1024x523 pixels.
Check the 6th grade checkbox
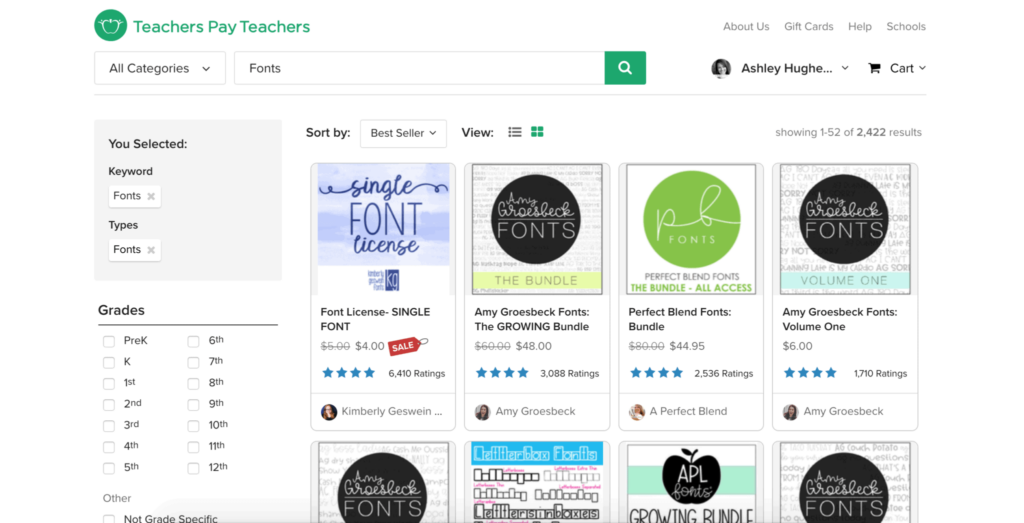[193, 341]
